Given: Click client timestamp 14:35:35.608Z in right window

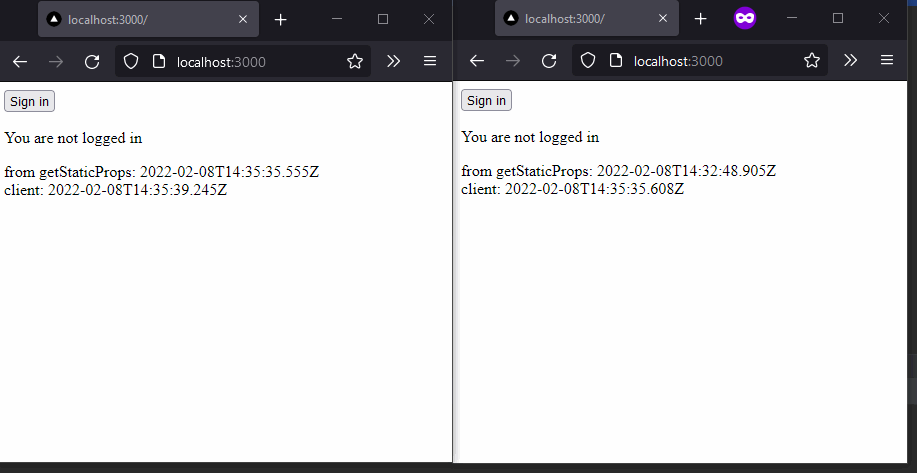Looking at the screenshot, I should pos(594,188).
